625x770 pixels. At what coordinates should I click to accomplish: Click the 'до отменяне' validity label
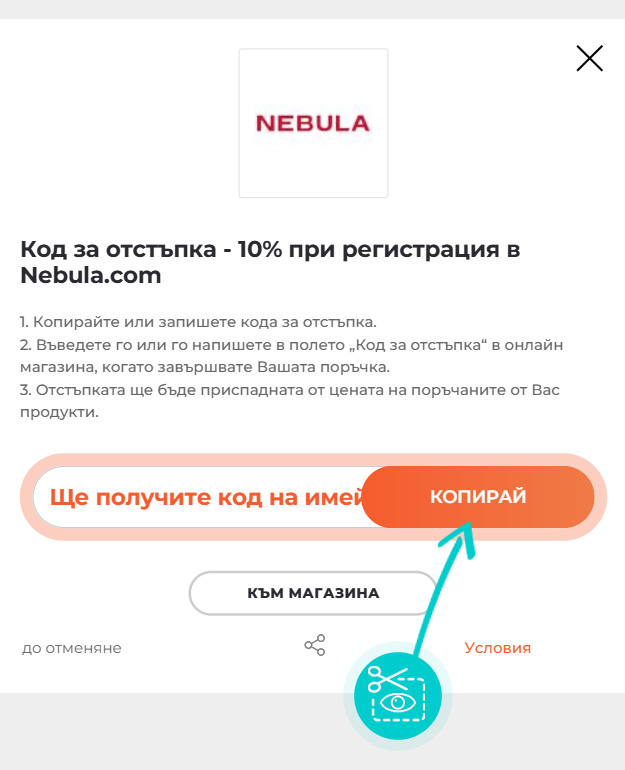click(x=72, y=648)
